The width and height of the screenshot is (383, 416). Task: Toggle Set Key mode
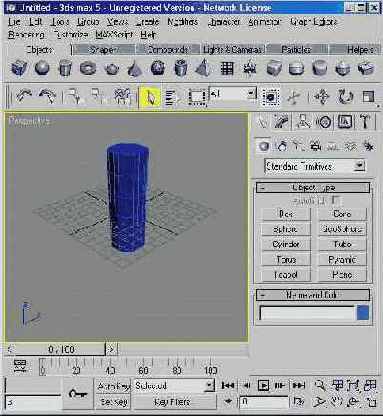114,402
